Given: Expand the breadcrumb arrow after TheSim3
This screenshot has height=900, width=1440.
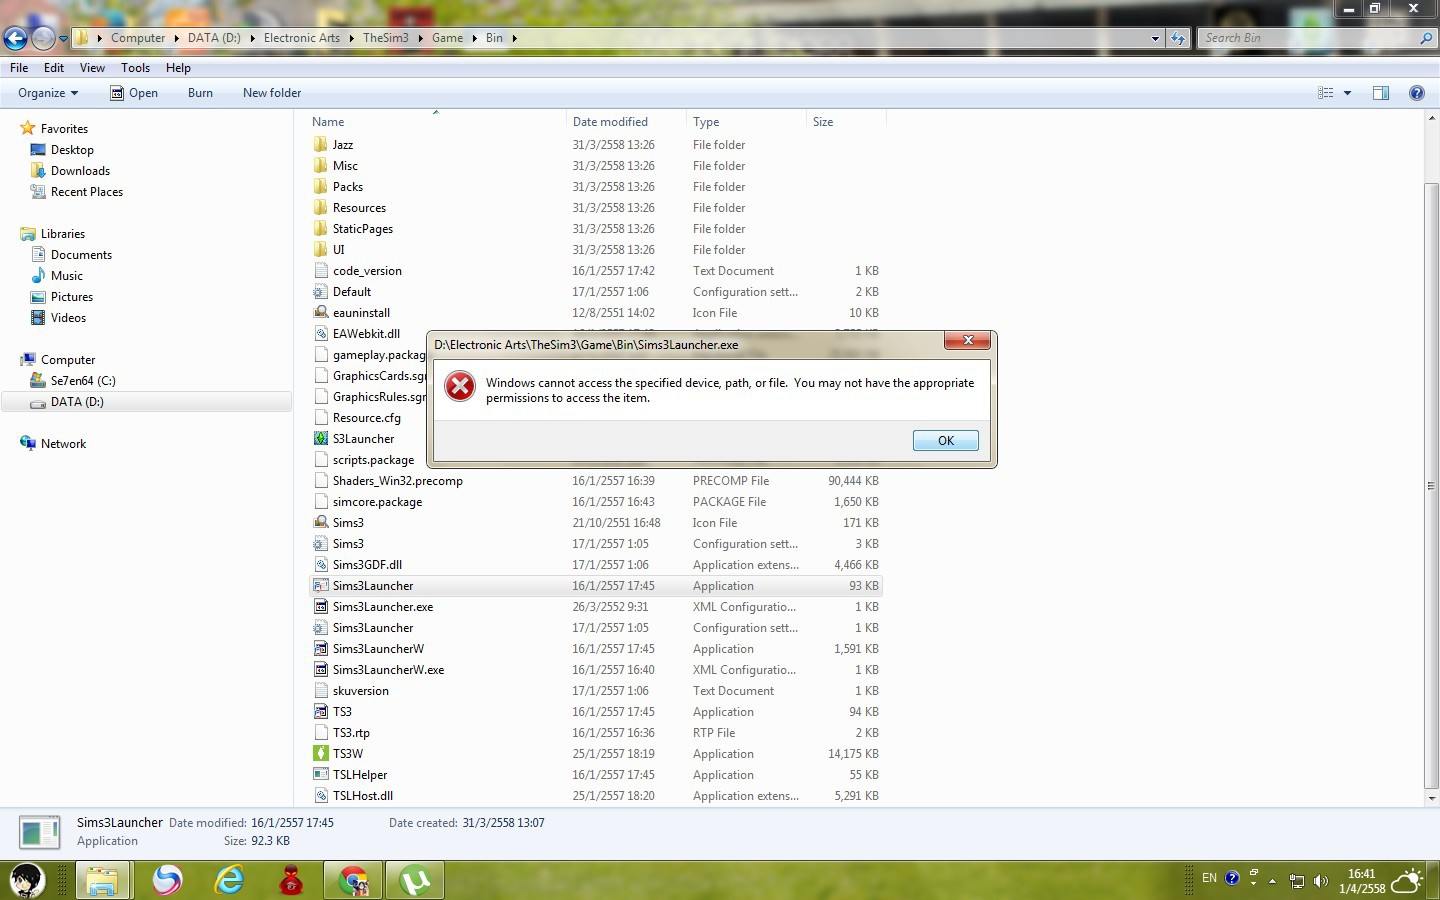Looking at the screenshot, I should tap(421, 38).
